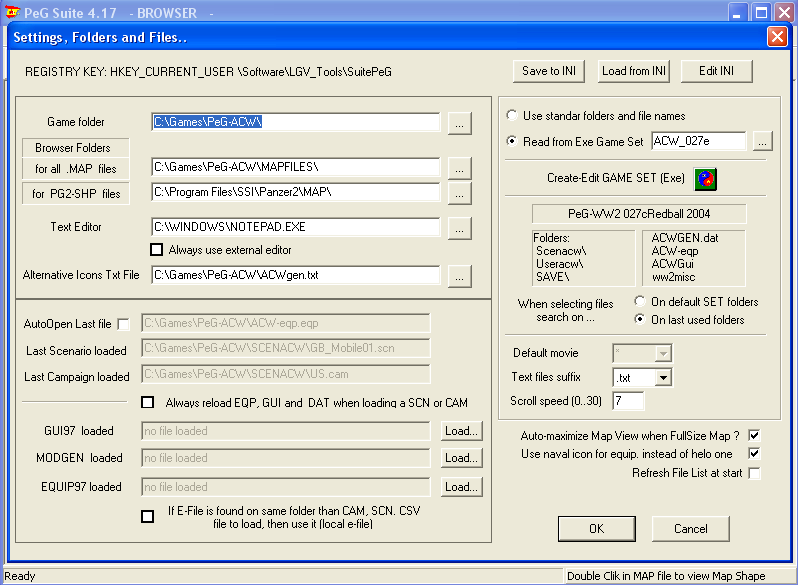Choose On default SET folders option

tap(640, 301)
